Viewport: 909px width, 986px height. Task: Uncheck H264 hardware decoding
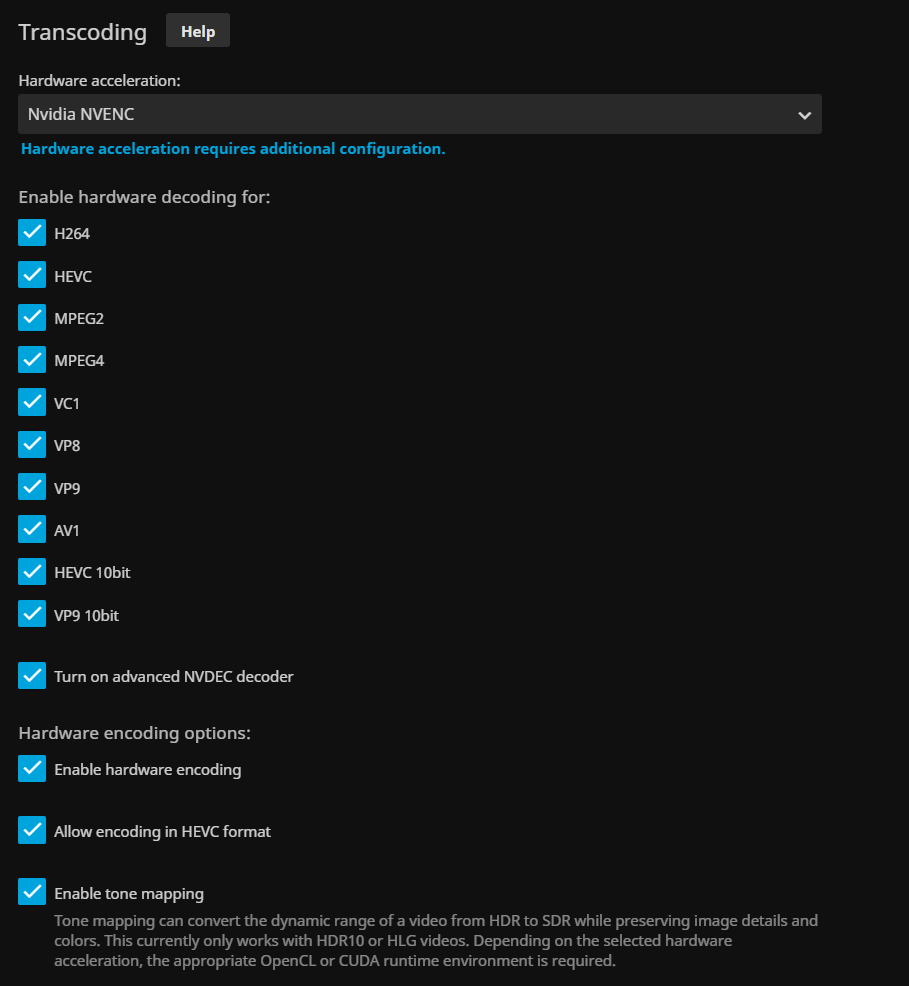(x=32, y=233)
